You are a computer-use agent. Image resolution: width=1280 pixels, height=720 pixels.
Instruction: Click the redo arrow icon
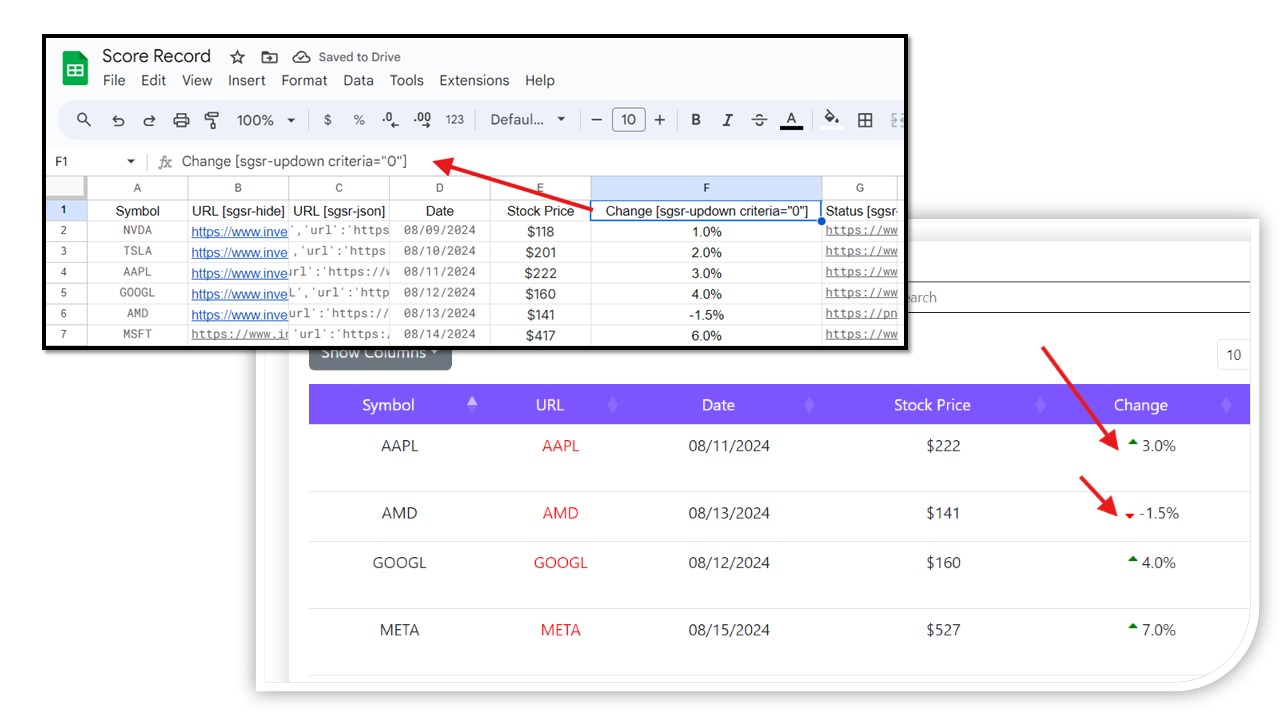point(149,120)
